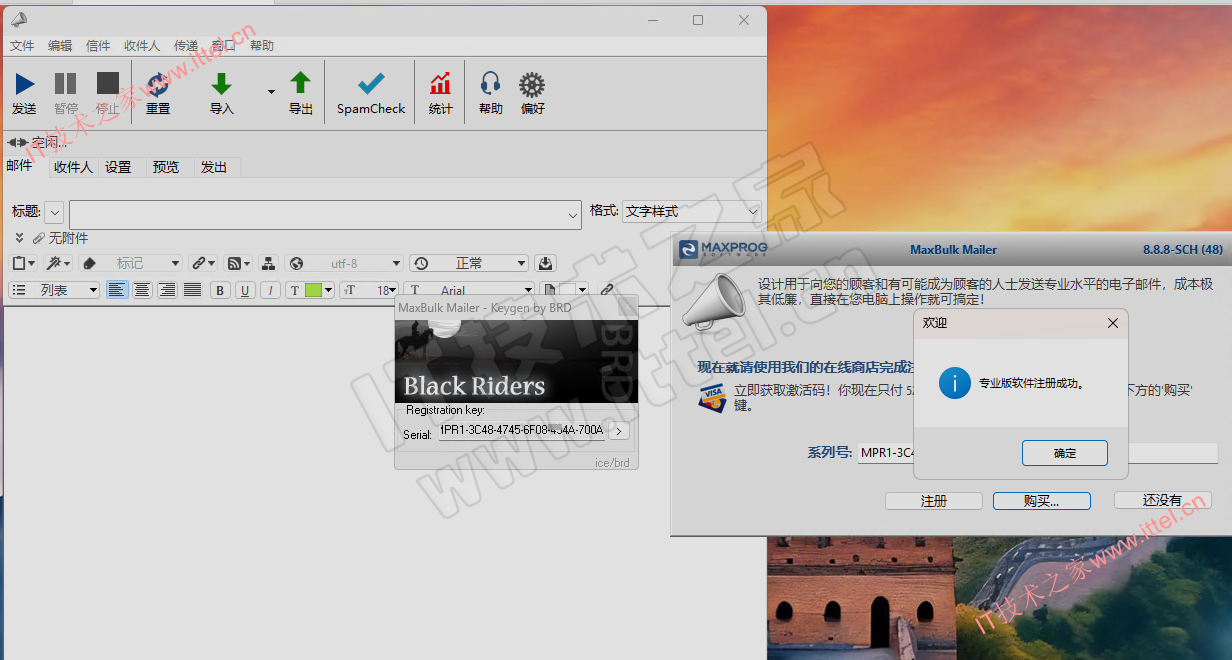1232x660 pixels.
Task: Open the 标记 tag dropdown
Action: 131,263
